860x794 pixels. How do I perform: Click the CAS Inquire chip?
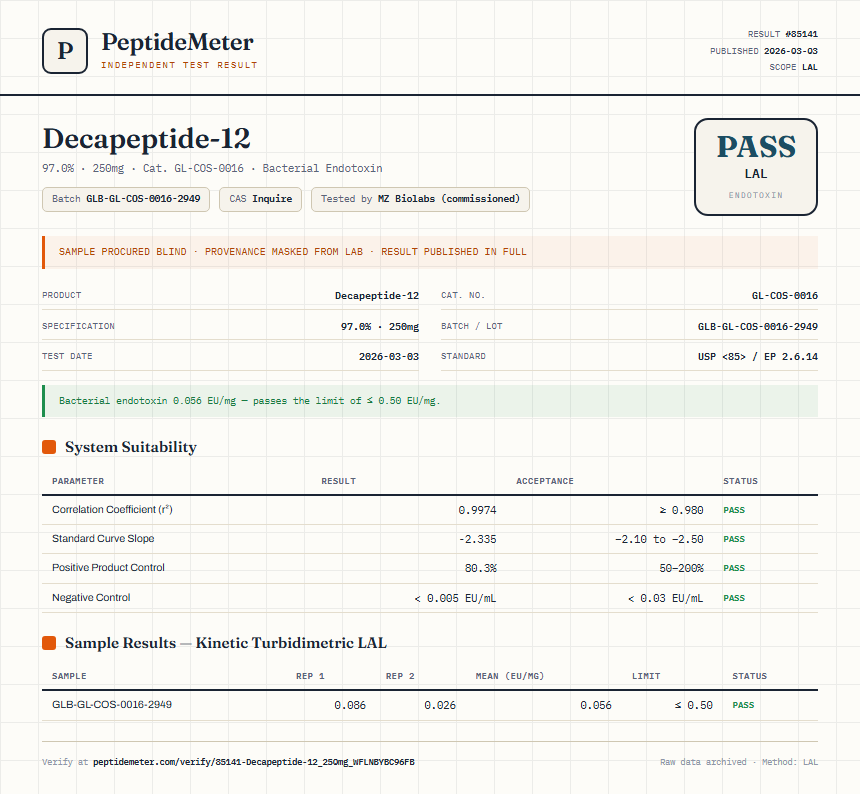click(x=261, y=199)
